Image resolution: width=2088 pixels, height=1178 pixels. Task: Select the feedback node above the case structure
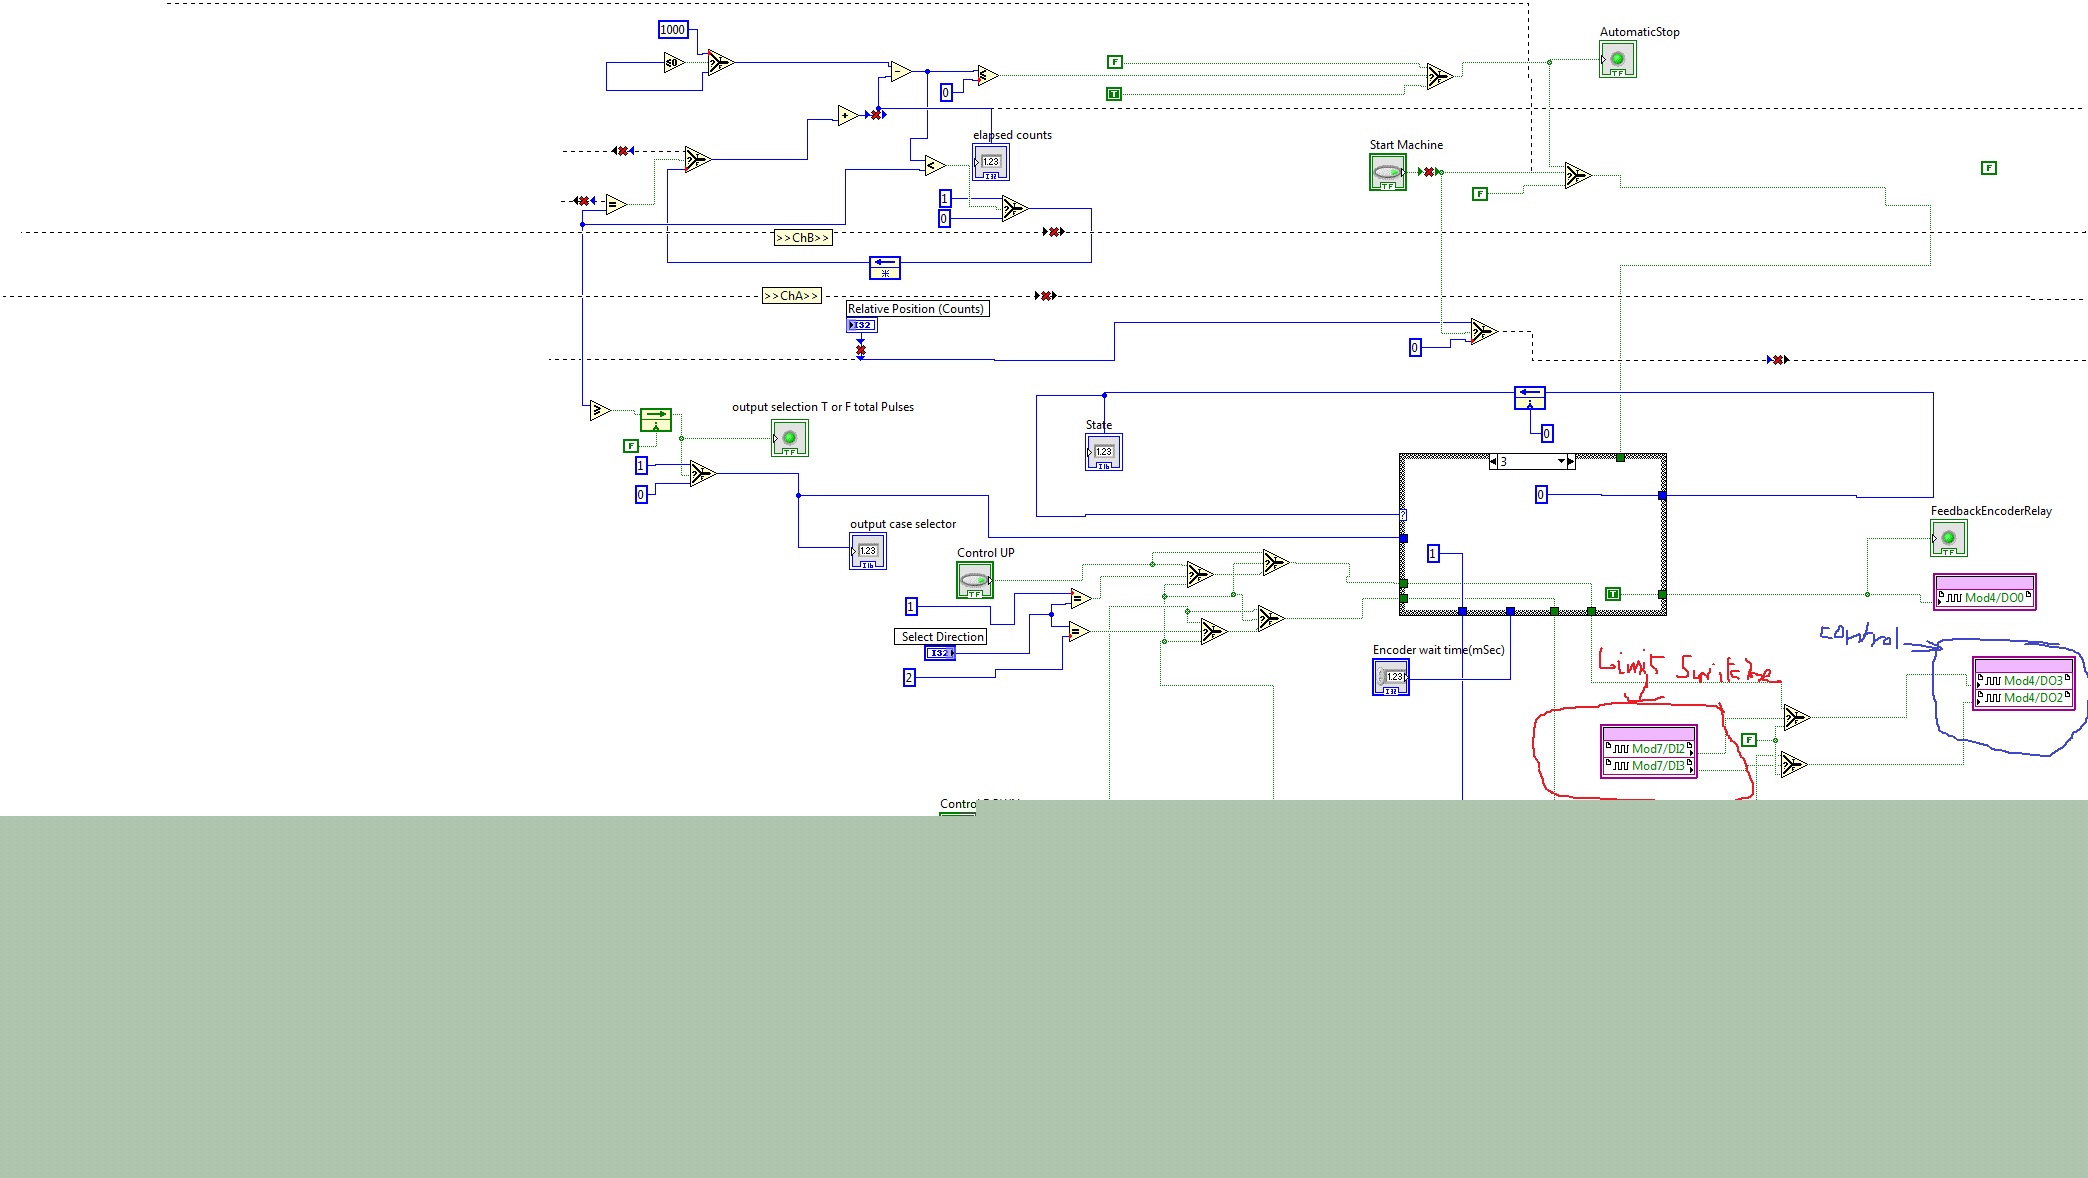pyautogui.click(x=1530, y=398)
